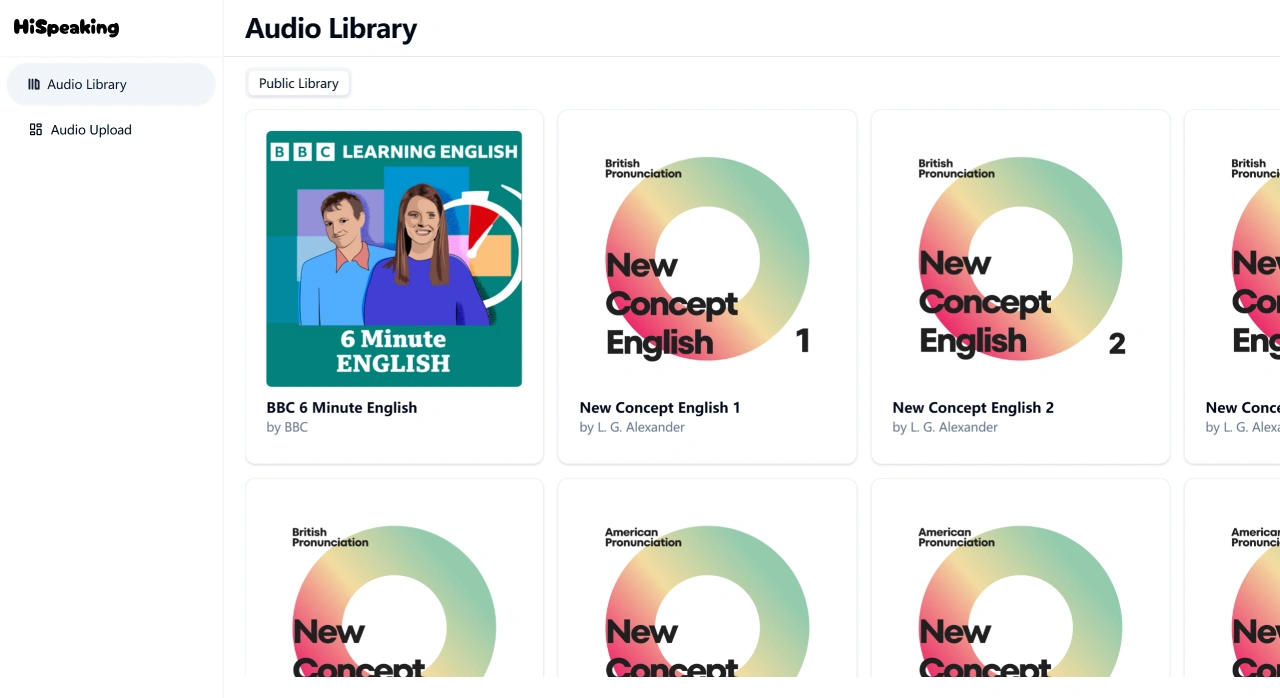Click the author text 'by BBC'
Image resolution: width=1280 pixels, height=698 pixels.
coord(287,427)
